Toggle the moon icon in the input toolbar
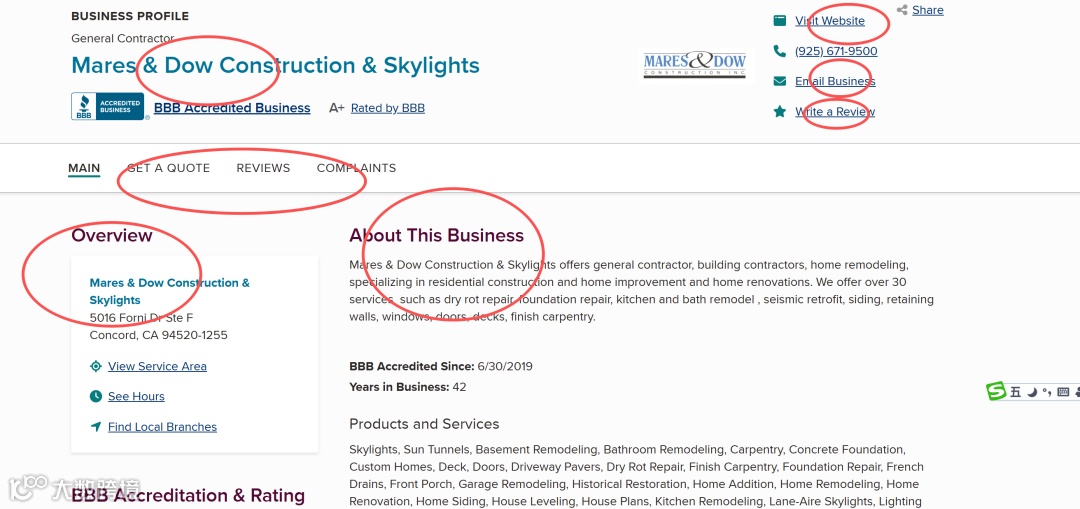Viewport: 1080px width, 509px height. (1031, 392)
